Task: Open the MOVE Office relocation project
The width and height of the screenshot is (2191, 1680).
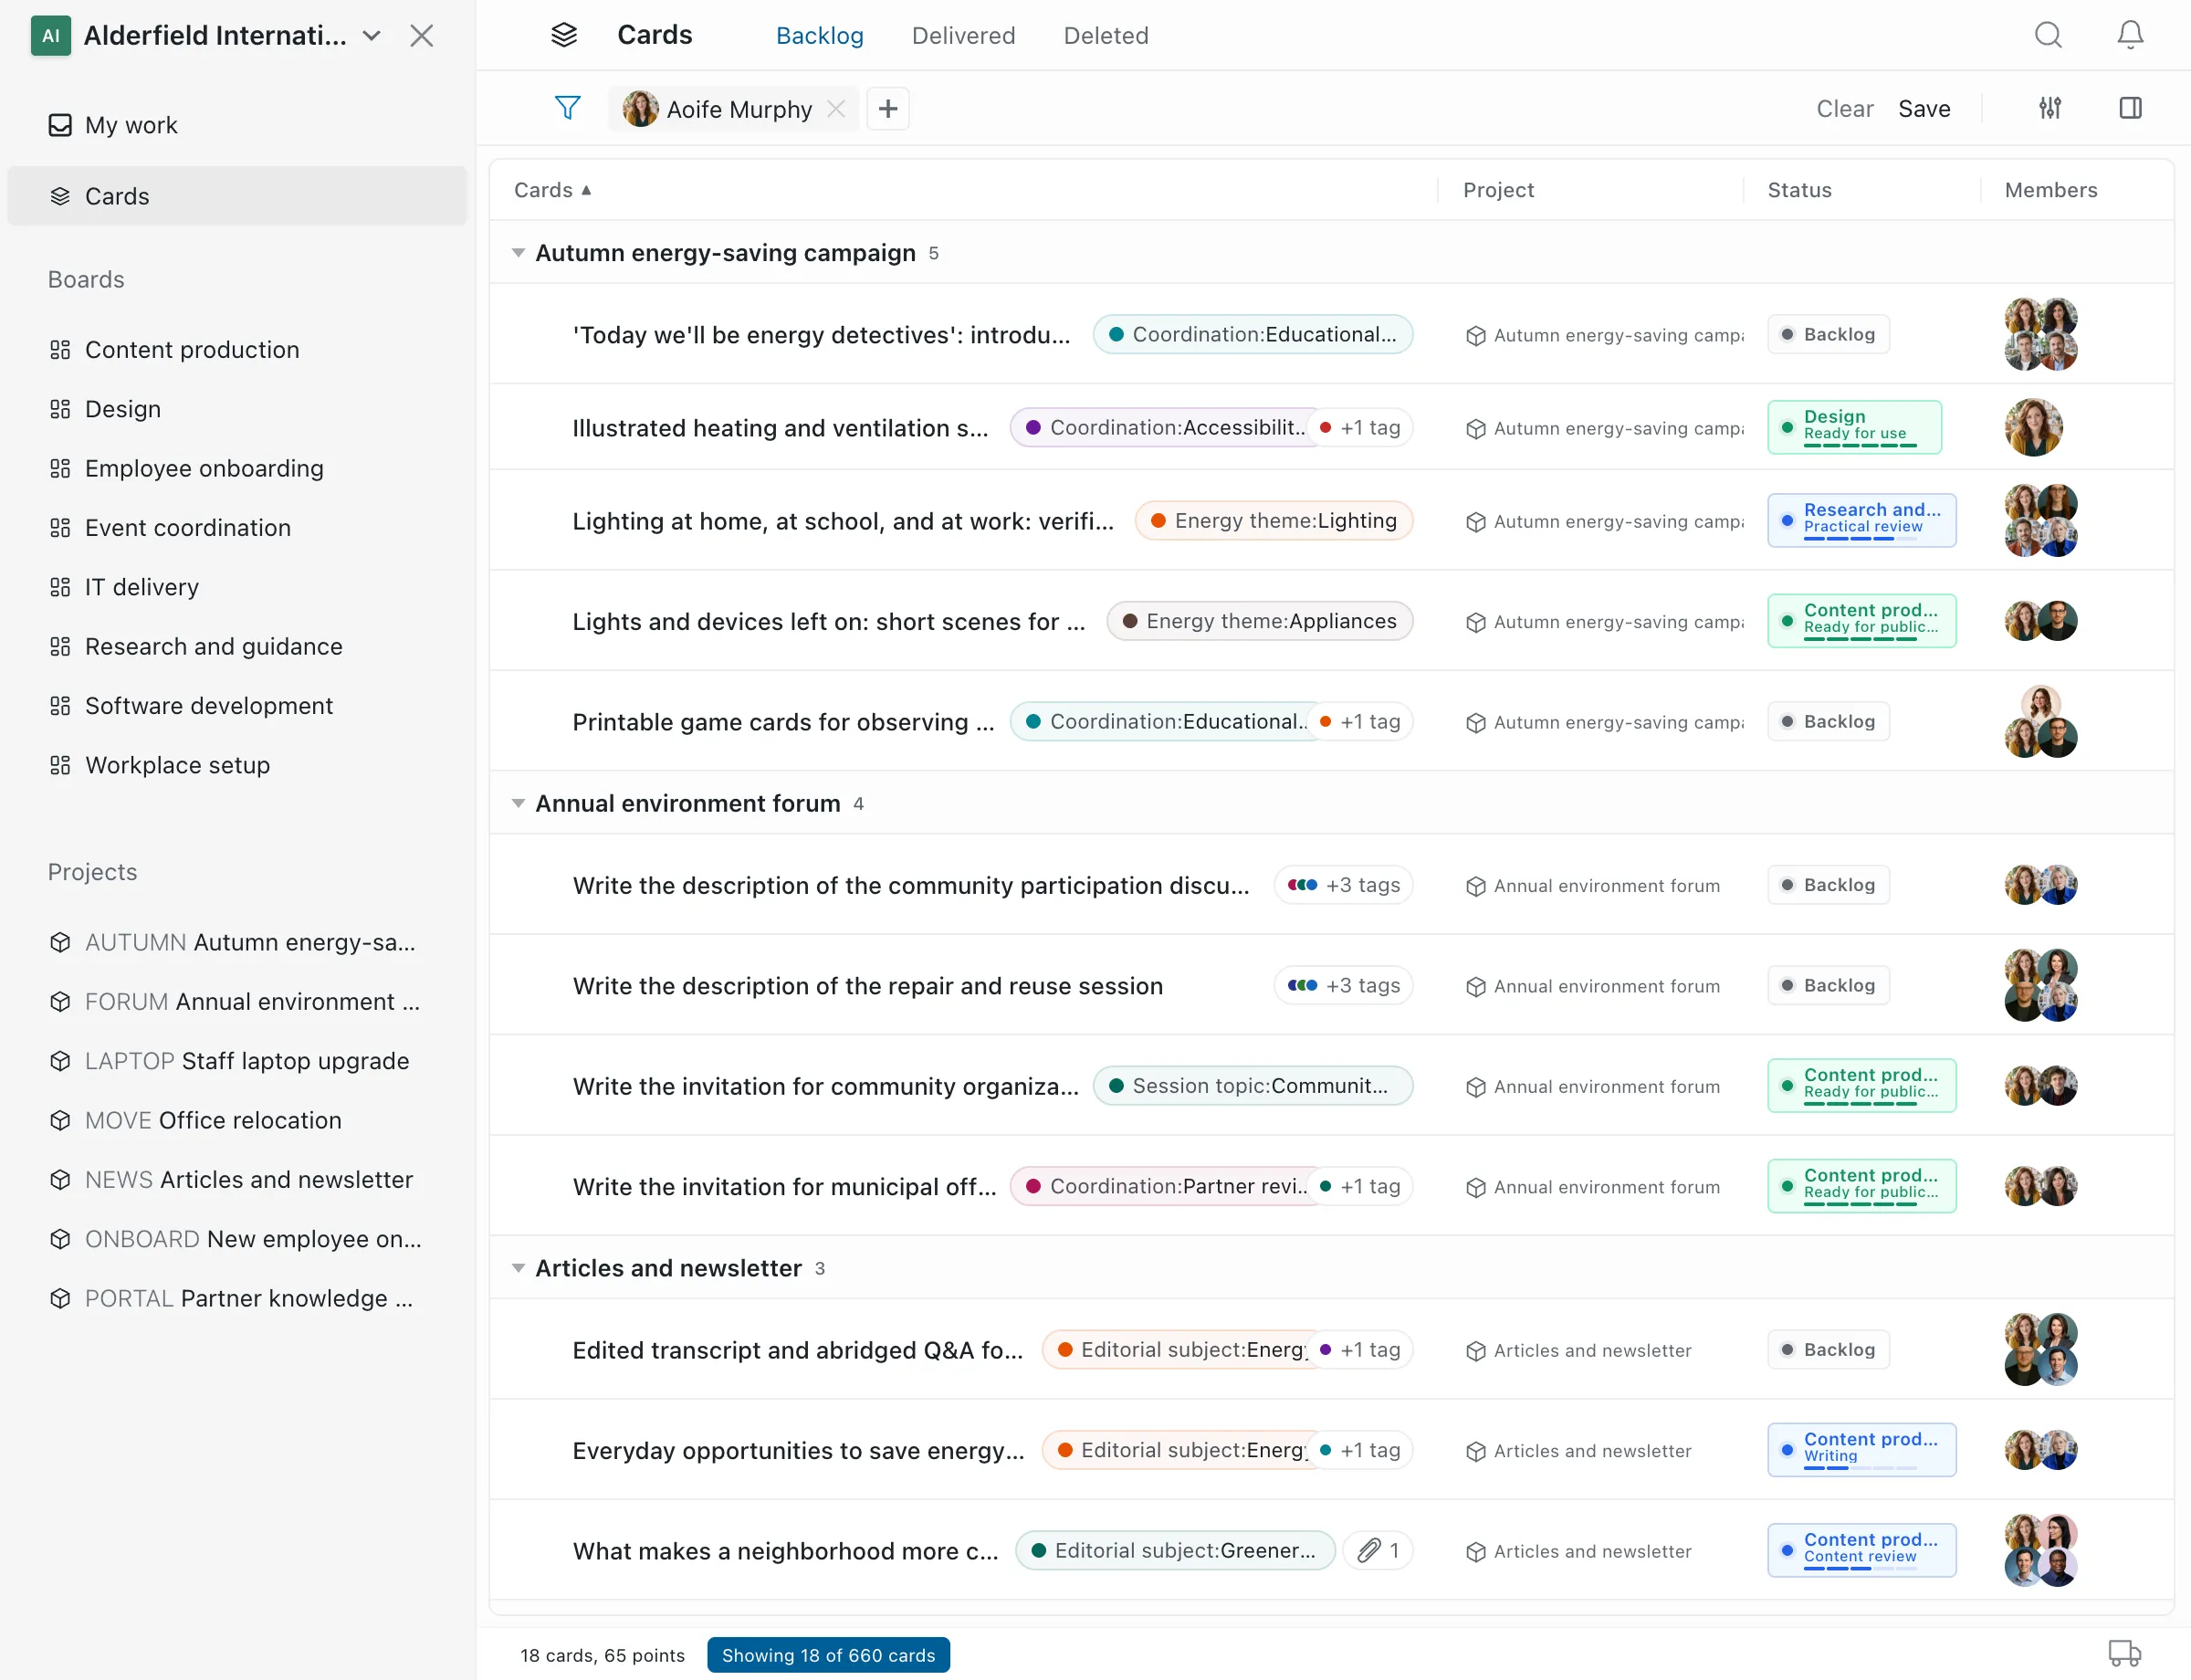Action: coord(237,1120)
